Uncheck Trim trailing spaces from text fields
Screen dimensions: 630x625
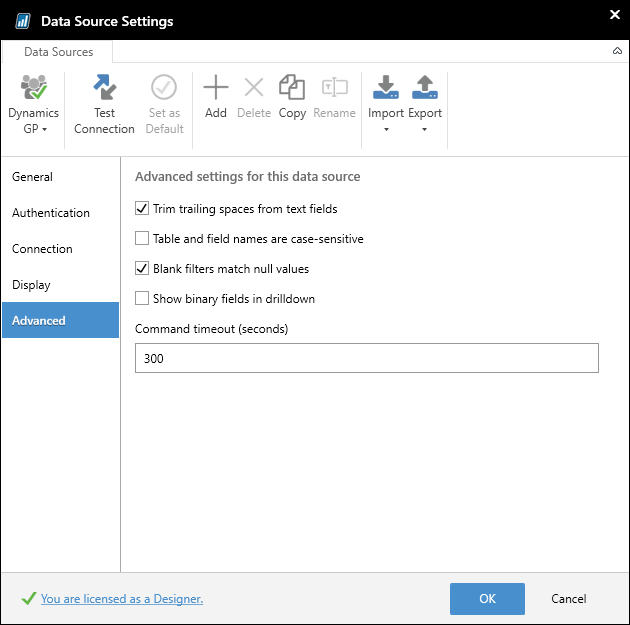click(142, 209)
